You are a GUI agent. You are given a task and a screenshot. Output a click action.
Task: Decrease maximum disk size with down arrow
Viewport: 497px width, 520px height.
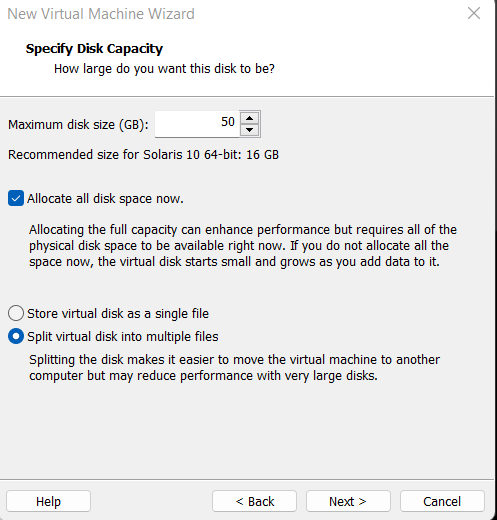coord(250,130)
